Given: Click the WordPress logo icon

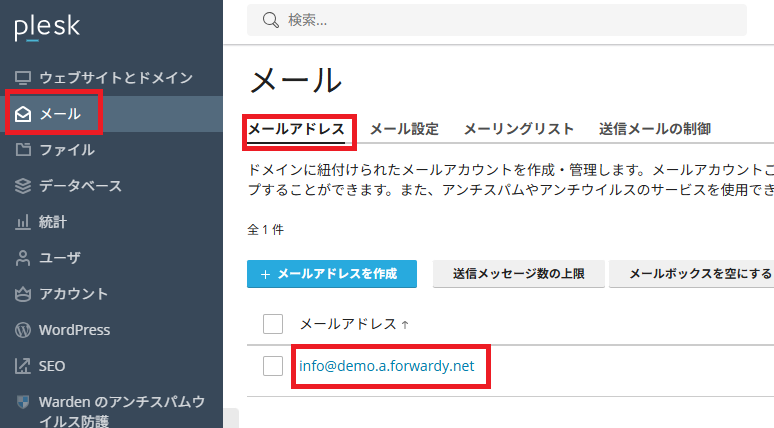Looking at the screenshot, I should tap(23, 330).
